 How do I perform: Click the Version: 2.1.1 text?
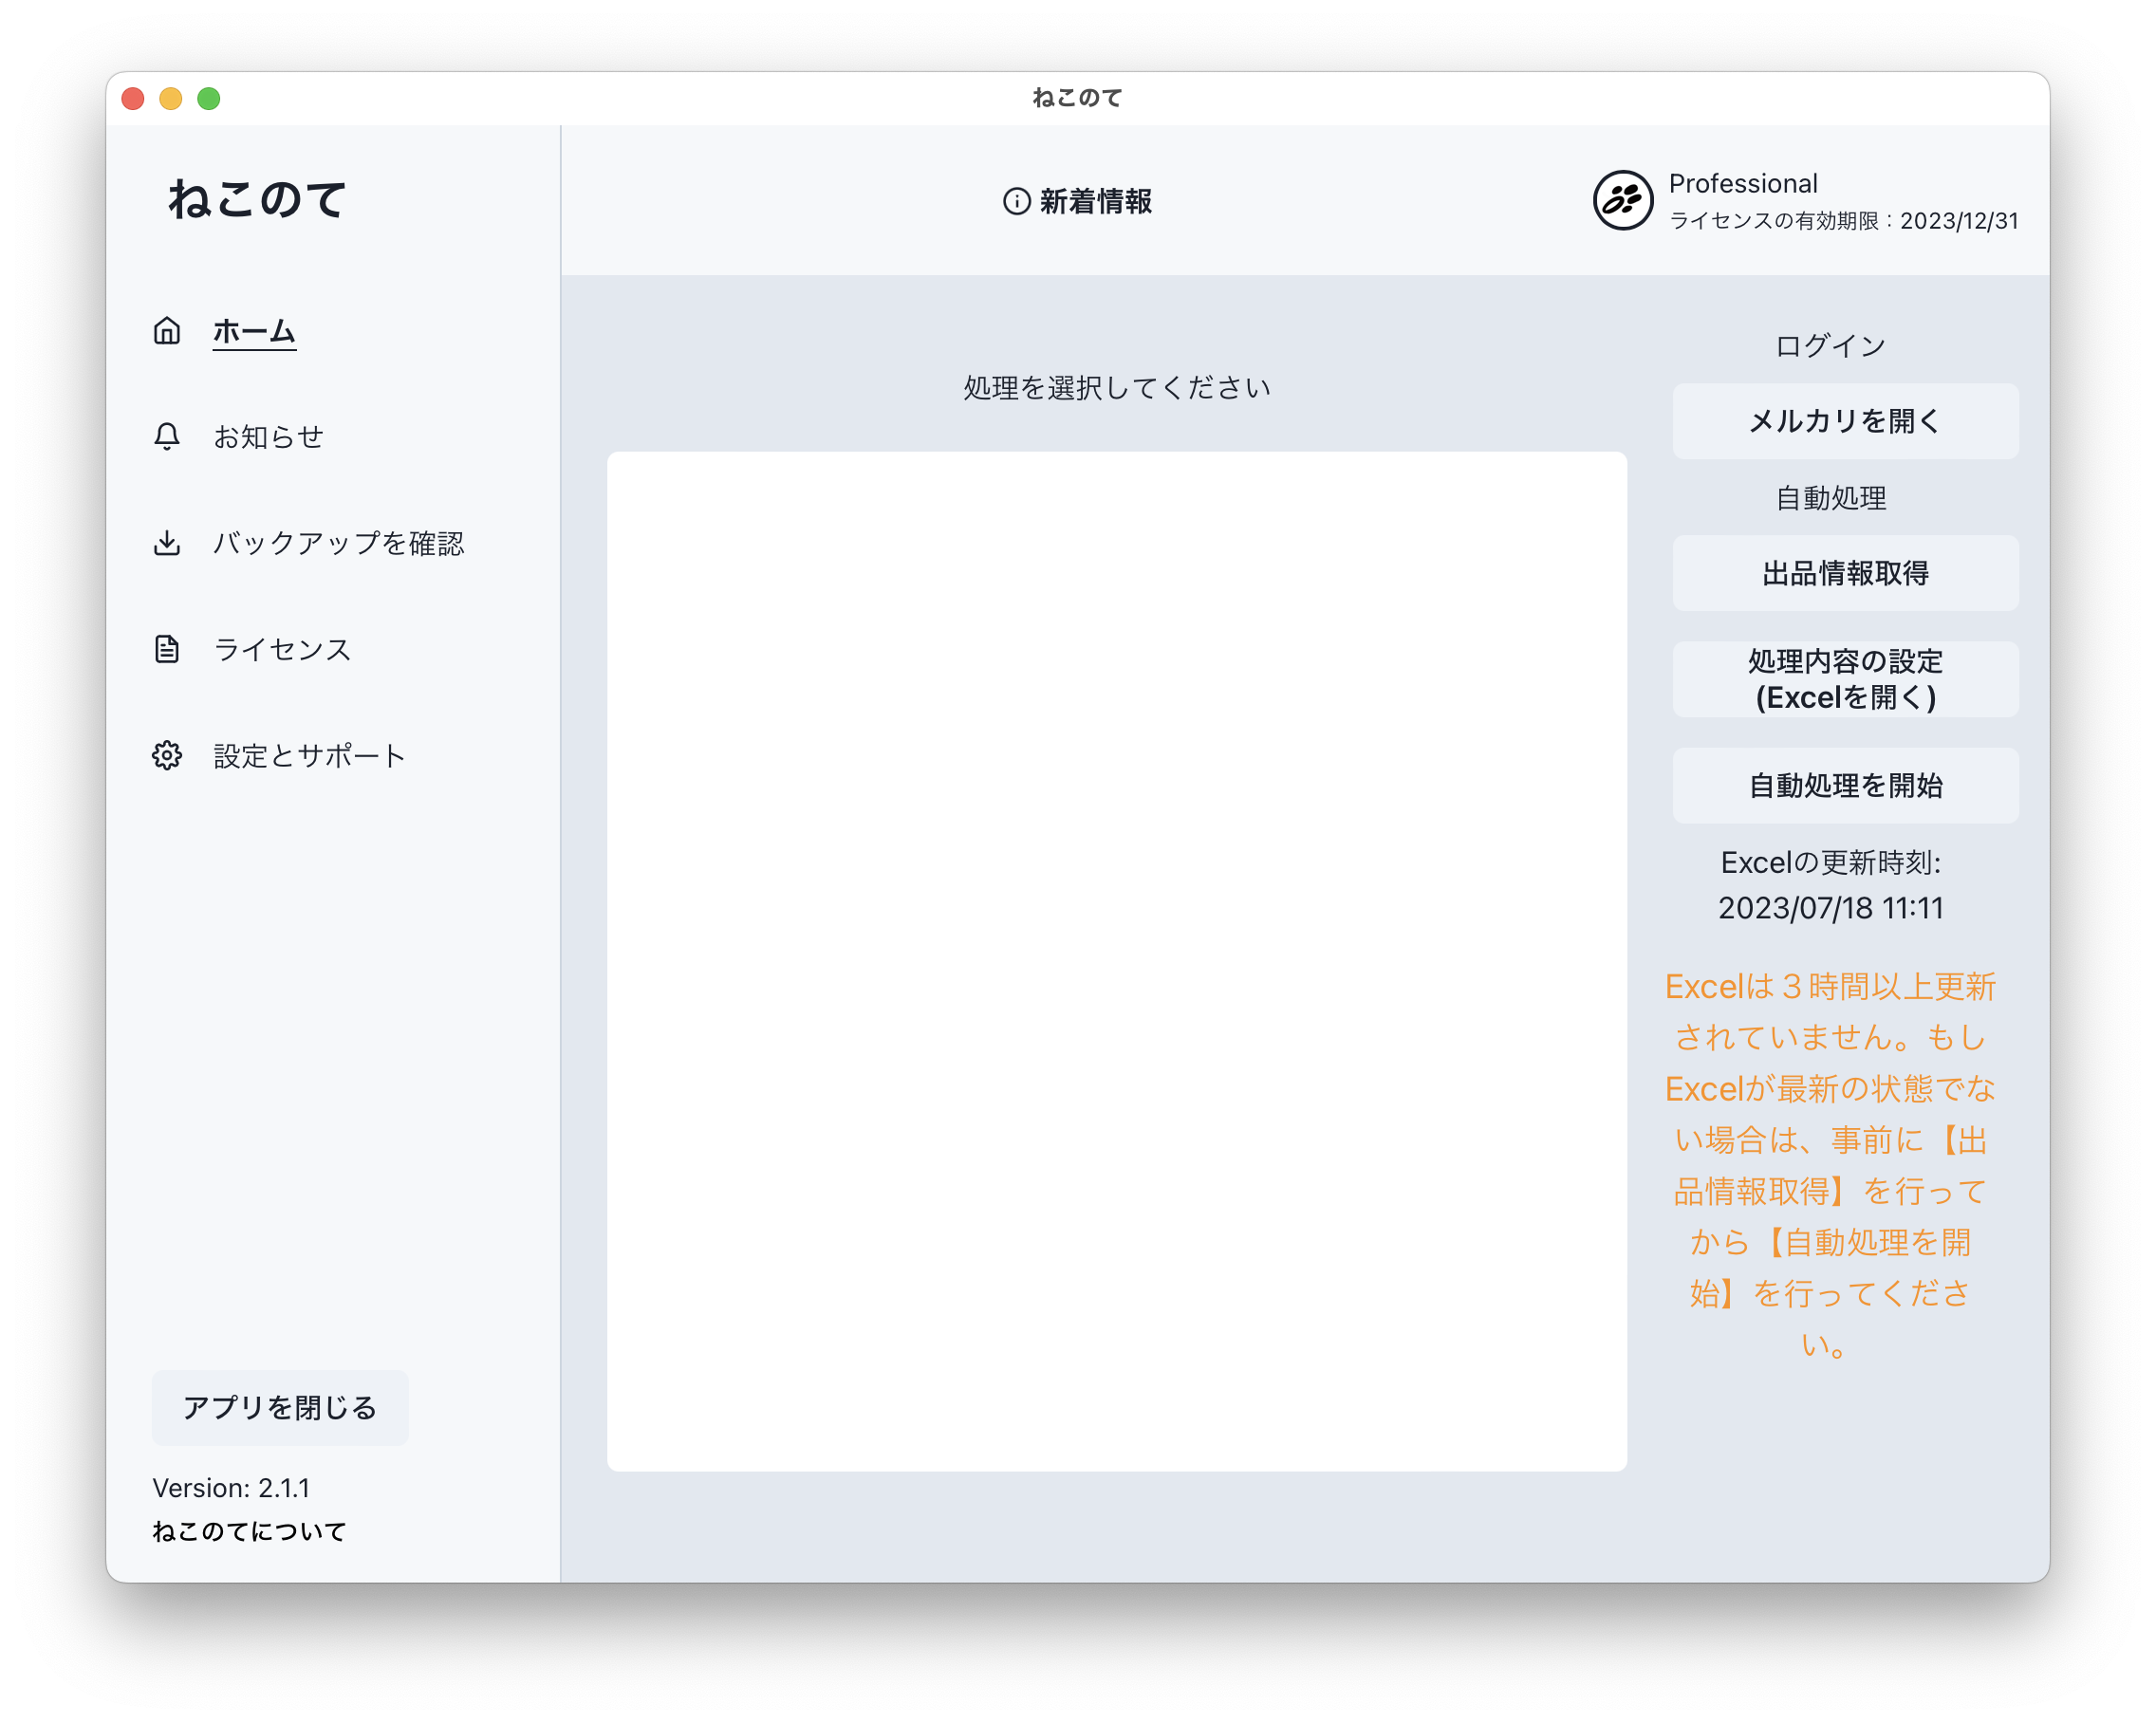coord(231,1487)
